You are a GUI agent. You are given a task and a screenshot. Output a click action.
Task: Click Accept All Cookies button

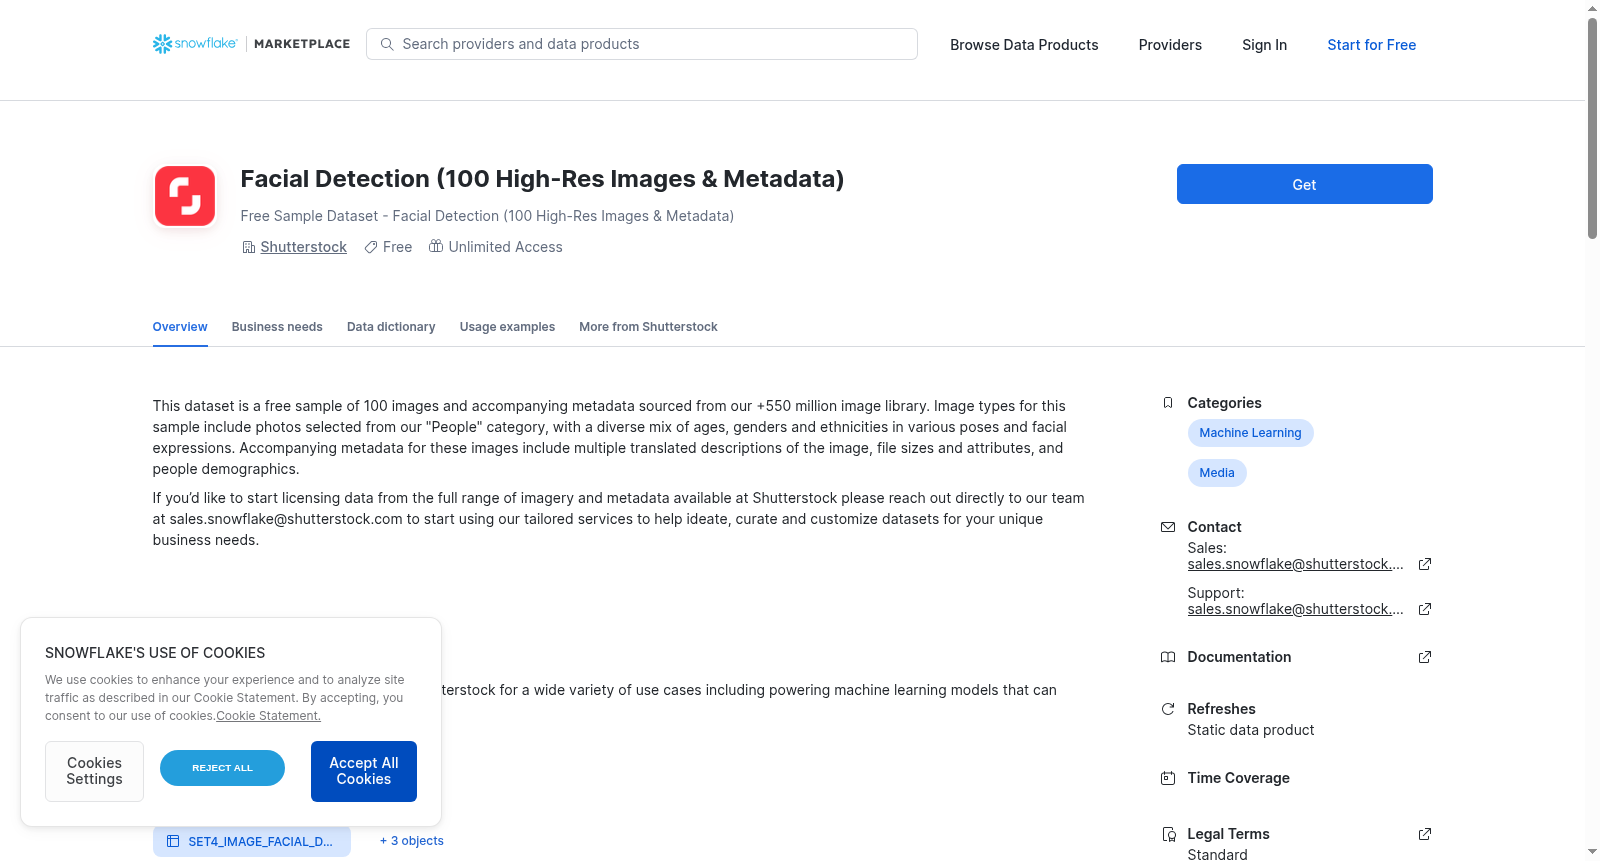pyautogui.click(x=364, y=771)
